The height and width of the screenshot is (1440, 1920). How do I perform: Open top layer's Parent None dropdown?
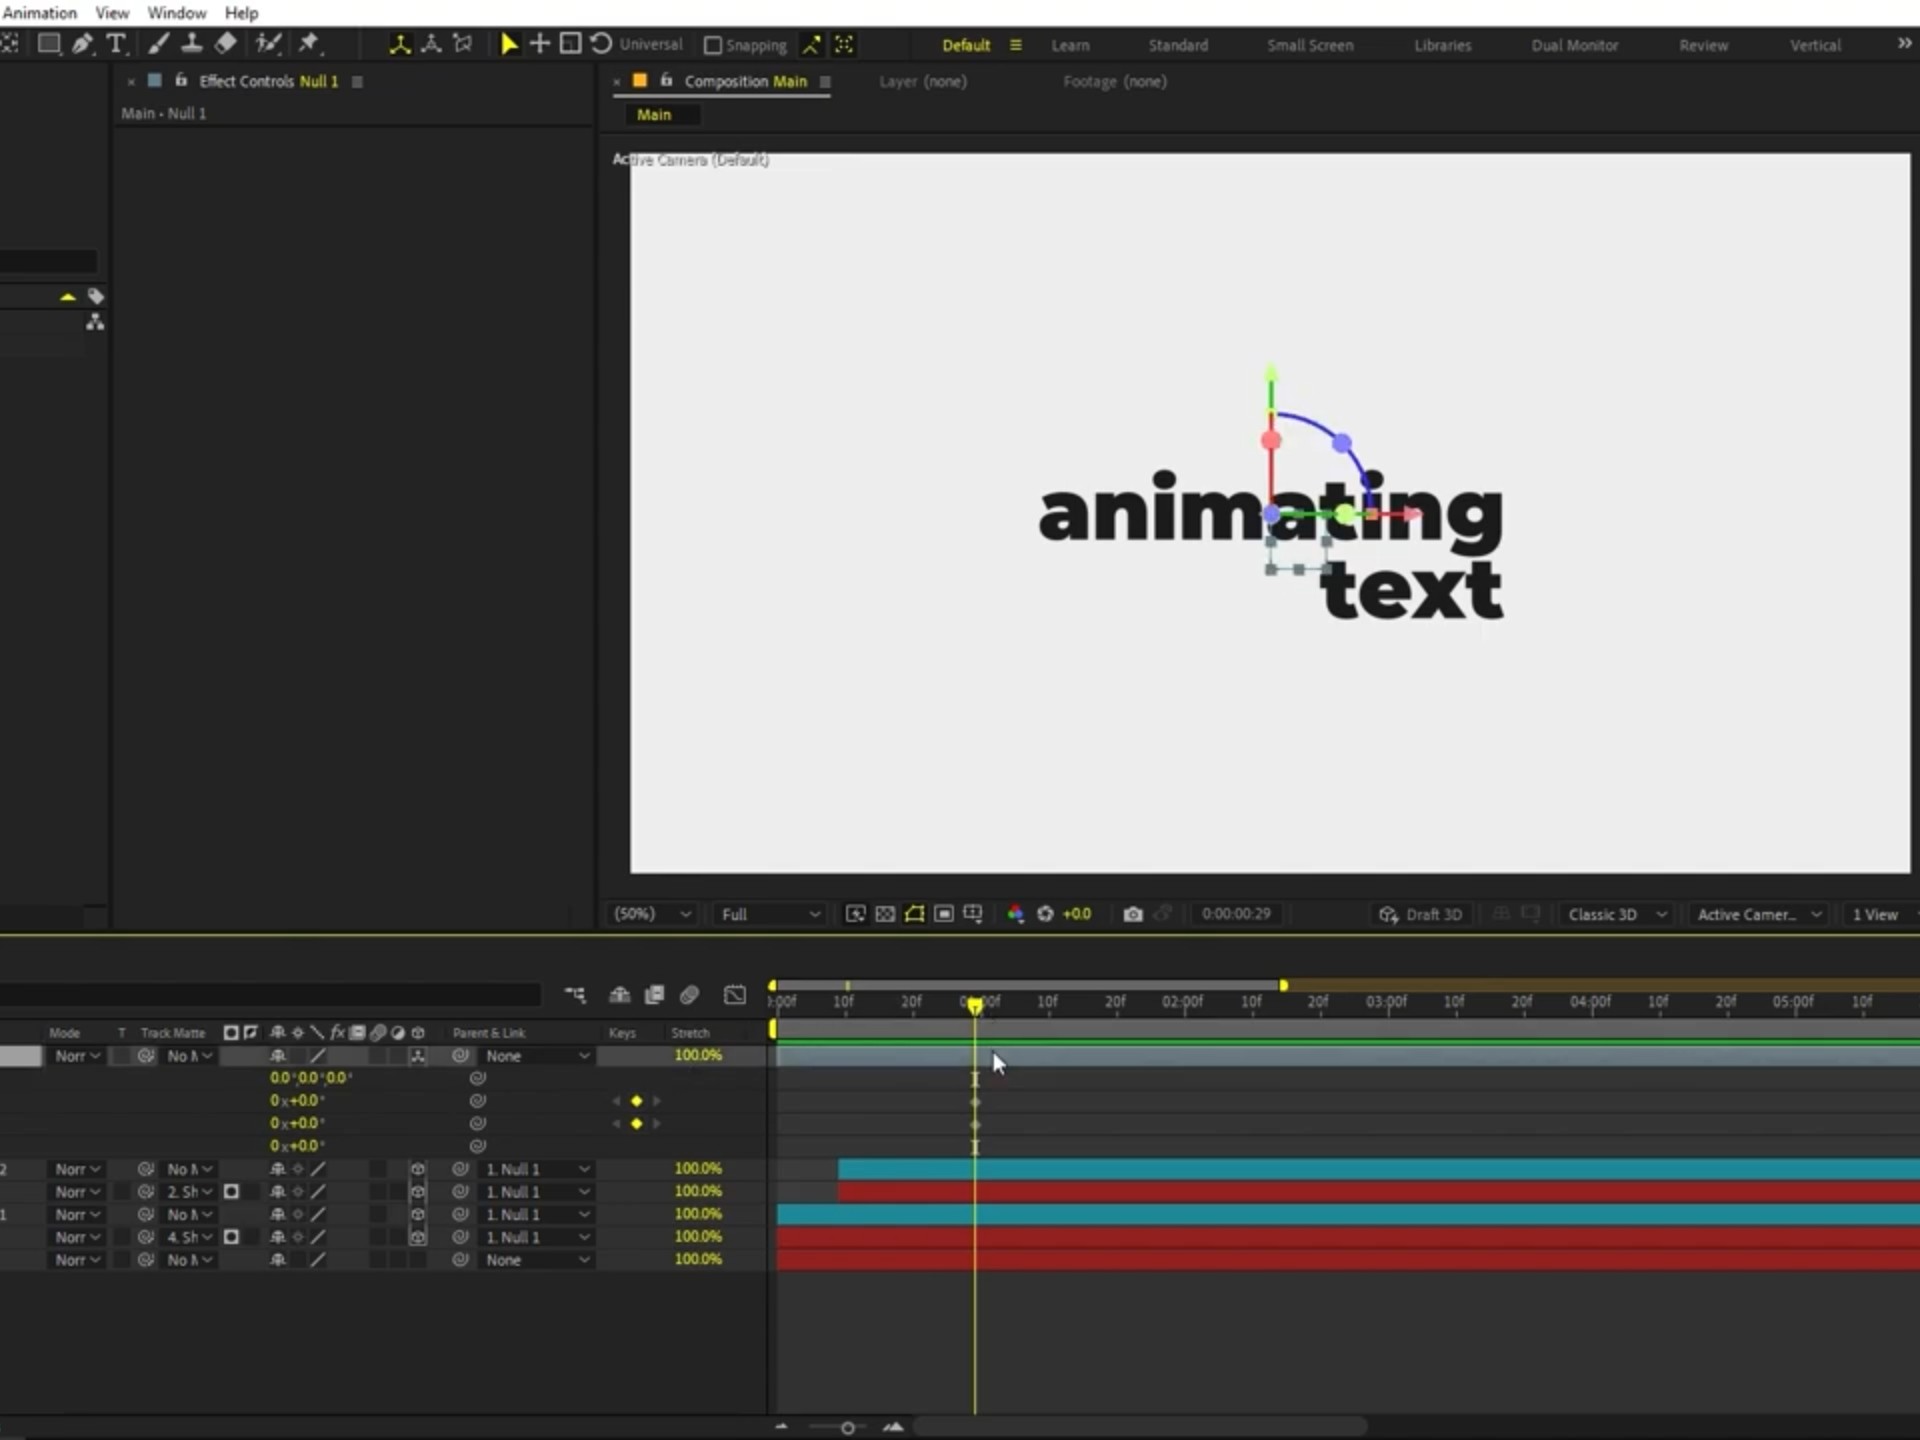pos(537,1056)
